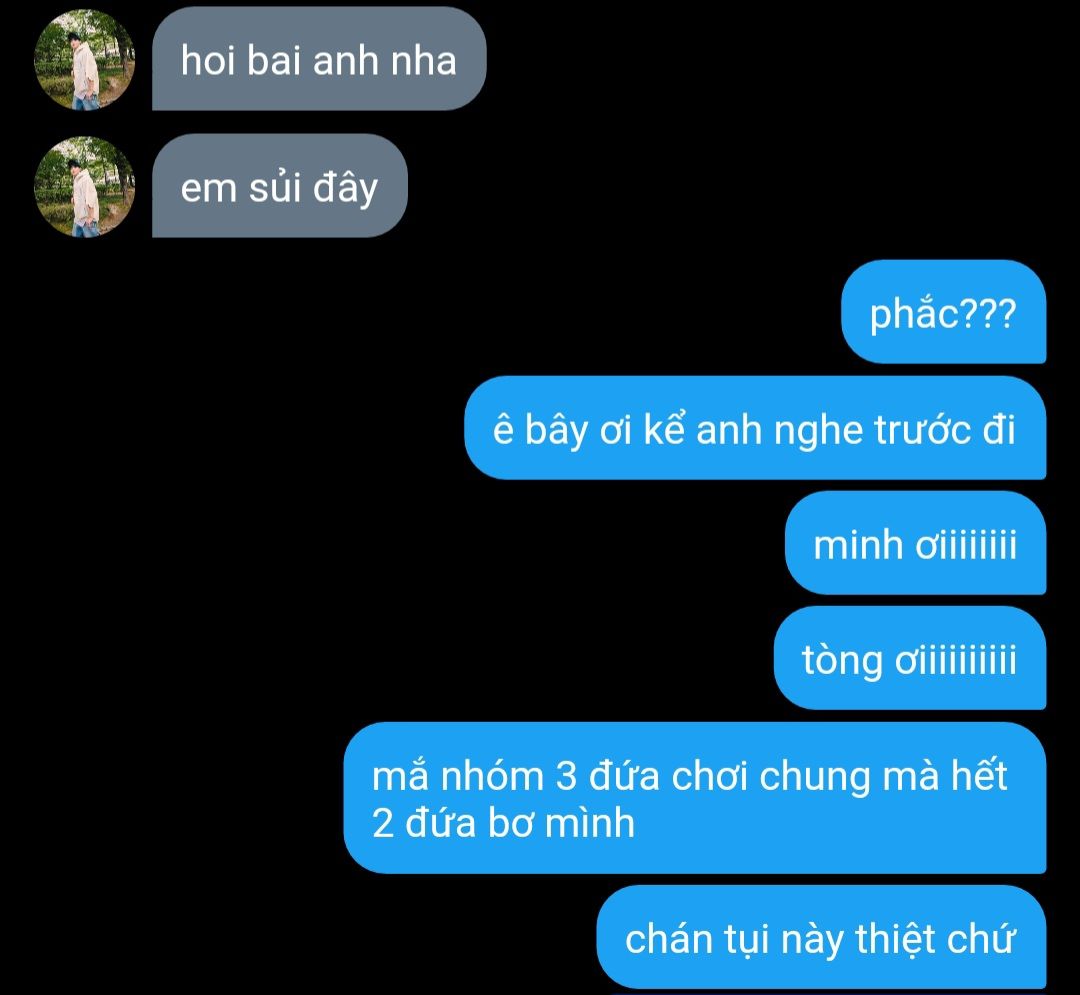
Task: Select the gray "hoi bai anh nha" message
Action: [320, 59]
